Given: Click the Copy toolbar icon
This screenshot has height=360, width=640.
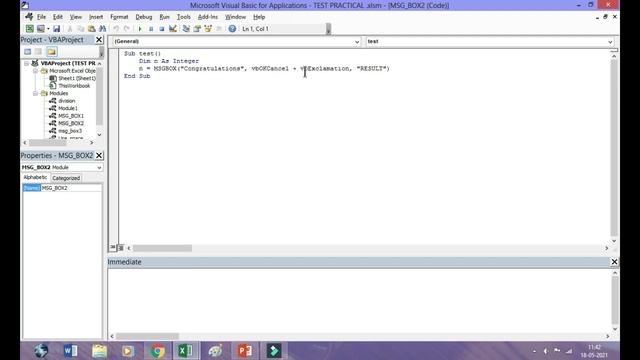Looking at the screenshot, I should point(80,29).
